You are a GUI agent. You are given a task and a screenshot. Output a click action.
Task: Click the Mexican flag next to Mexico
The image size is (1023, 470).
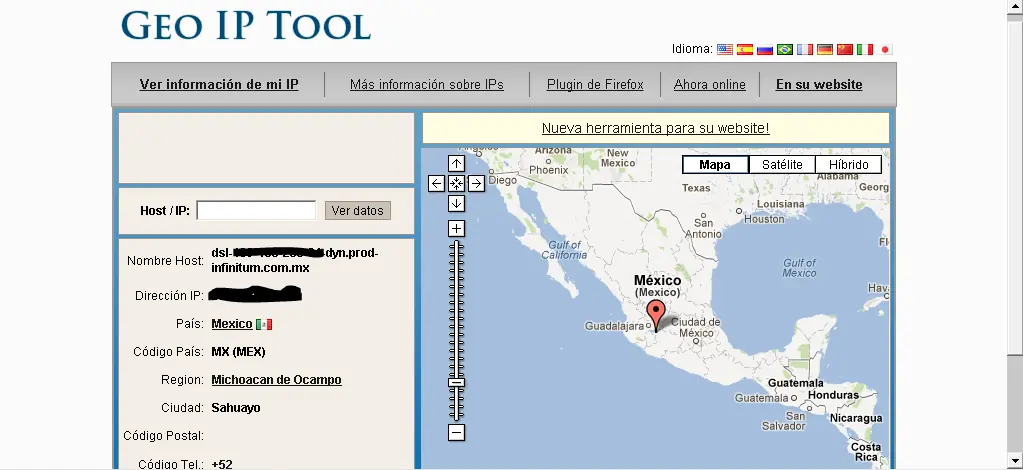pyautogui.click(x=264, y=324)
